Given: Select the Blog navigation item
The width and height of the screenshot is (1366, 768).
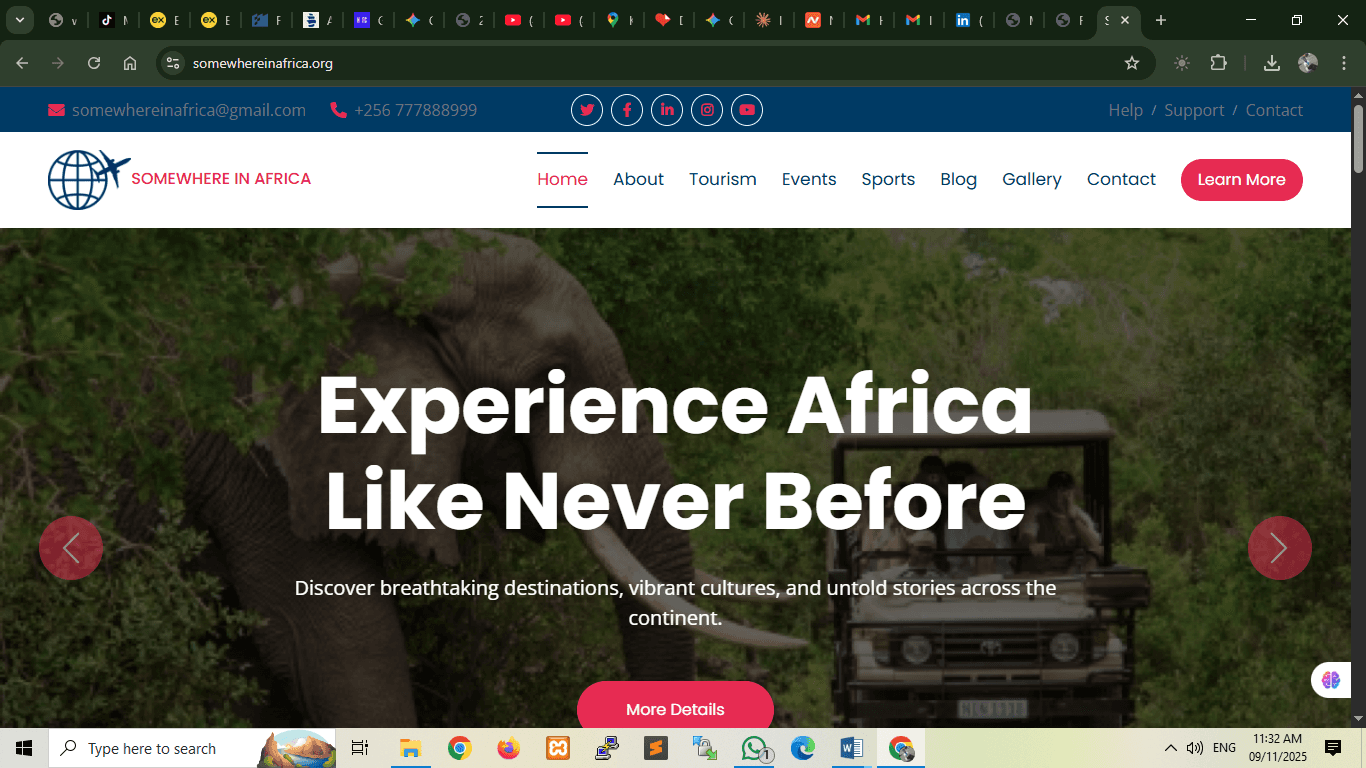Looking at the screenshot, I should (x=958, y=179).
